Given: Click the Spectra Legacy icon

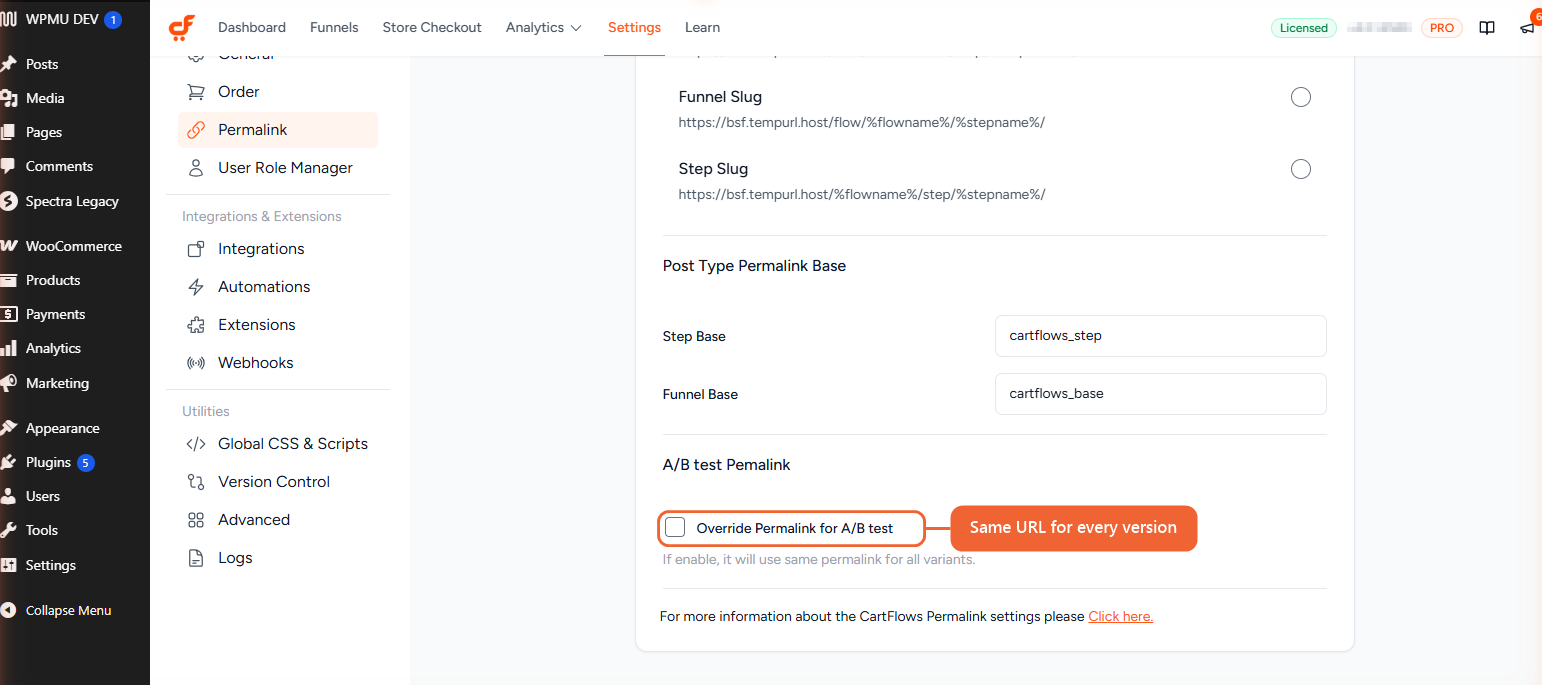Looking at the screenshot, I should [9, 201].
